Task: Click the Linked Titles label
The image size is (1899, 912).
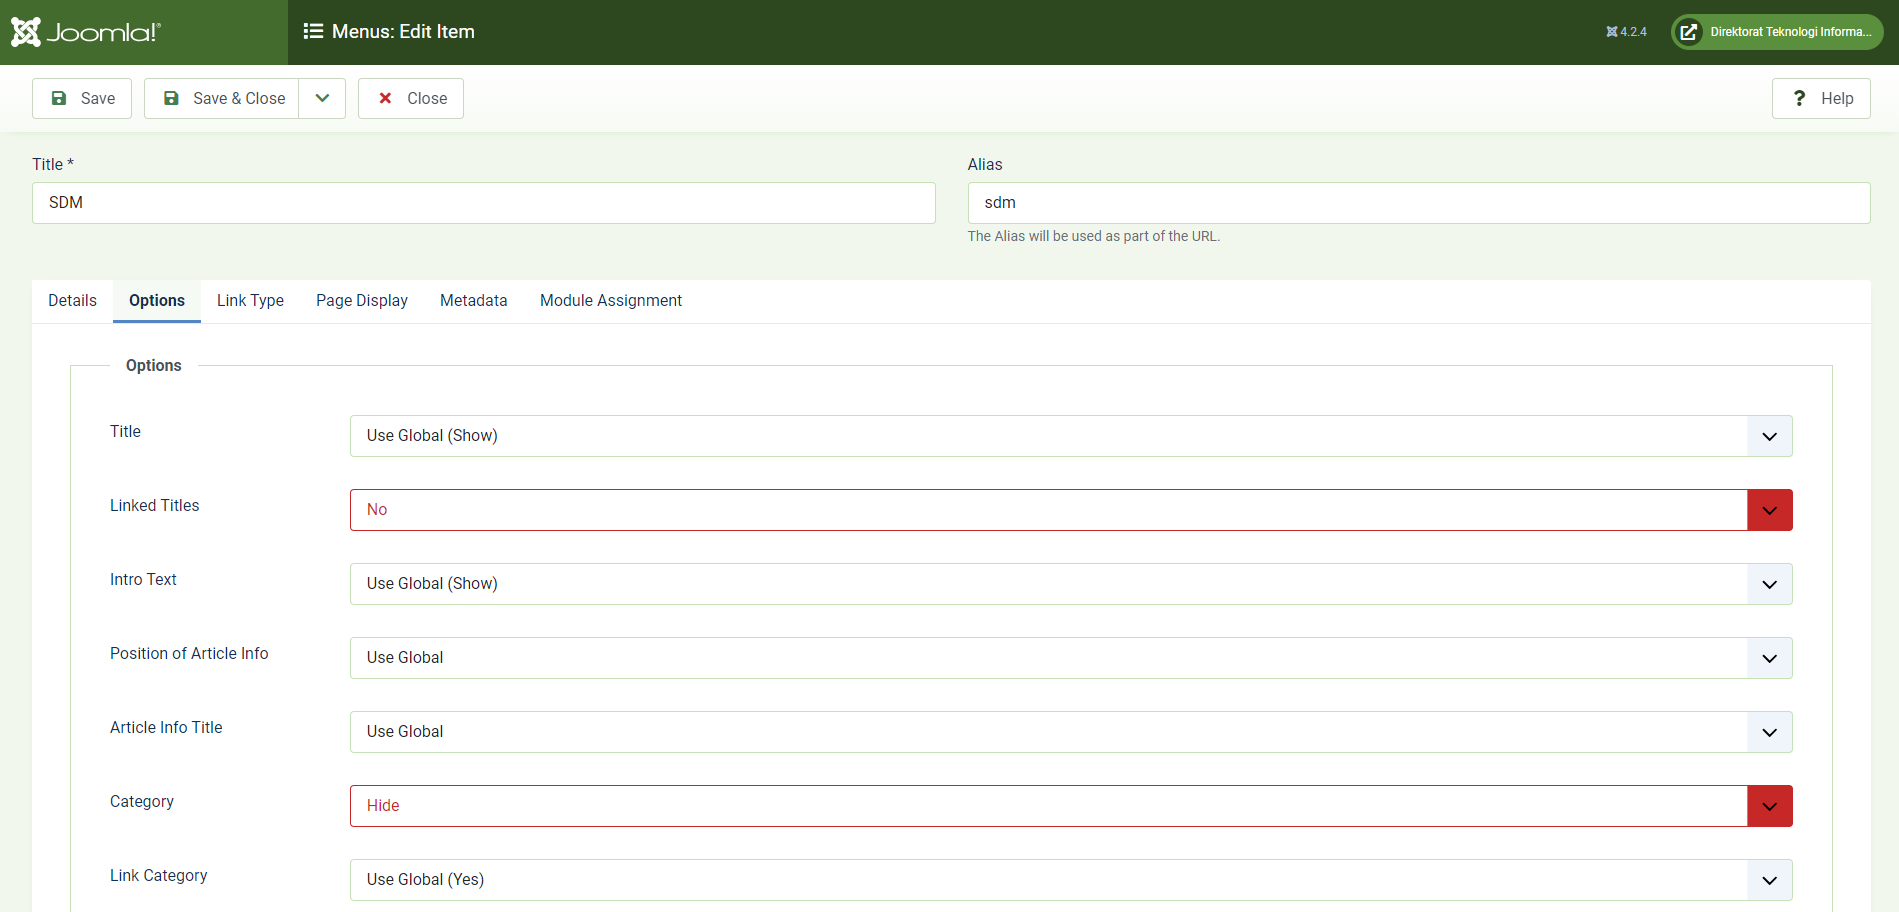Action: pos(155,506)
